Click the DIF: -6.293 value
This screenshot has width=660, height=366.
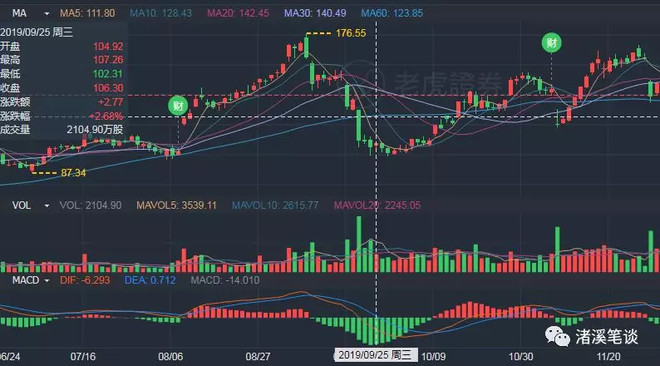click(x=85, y=281)
